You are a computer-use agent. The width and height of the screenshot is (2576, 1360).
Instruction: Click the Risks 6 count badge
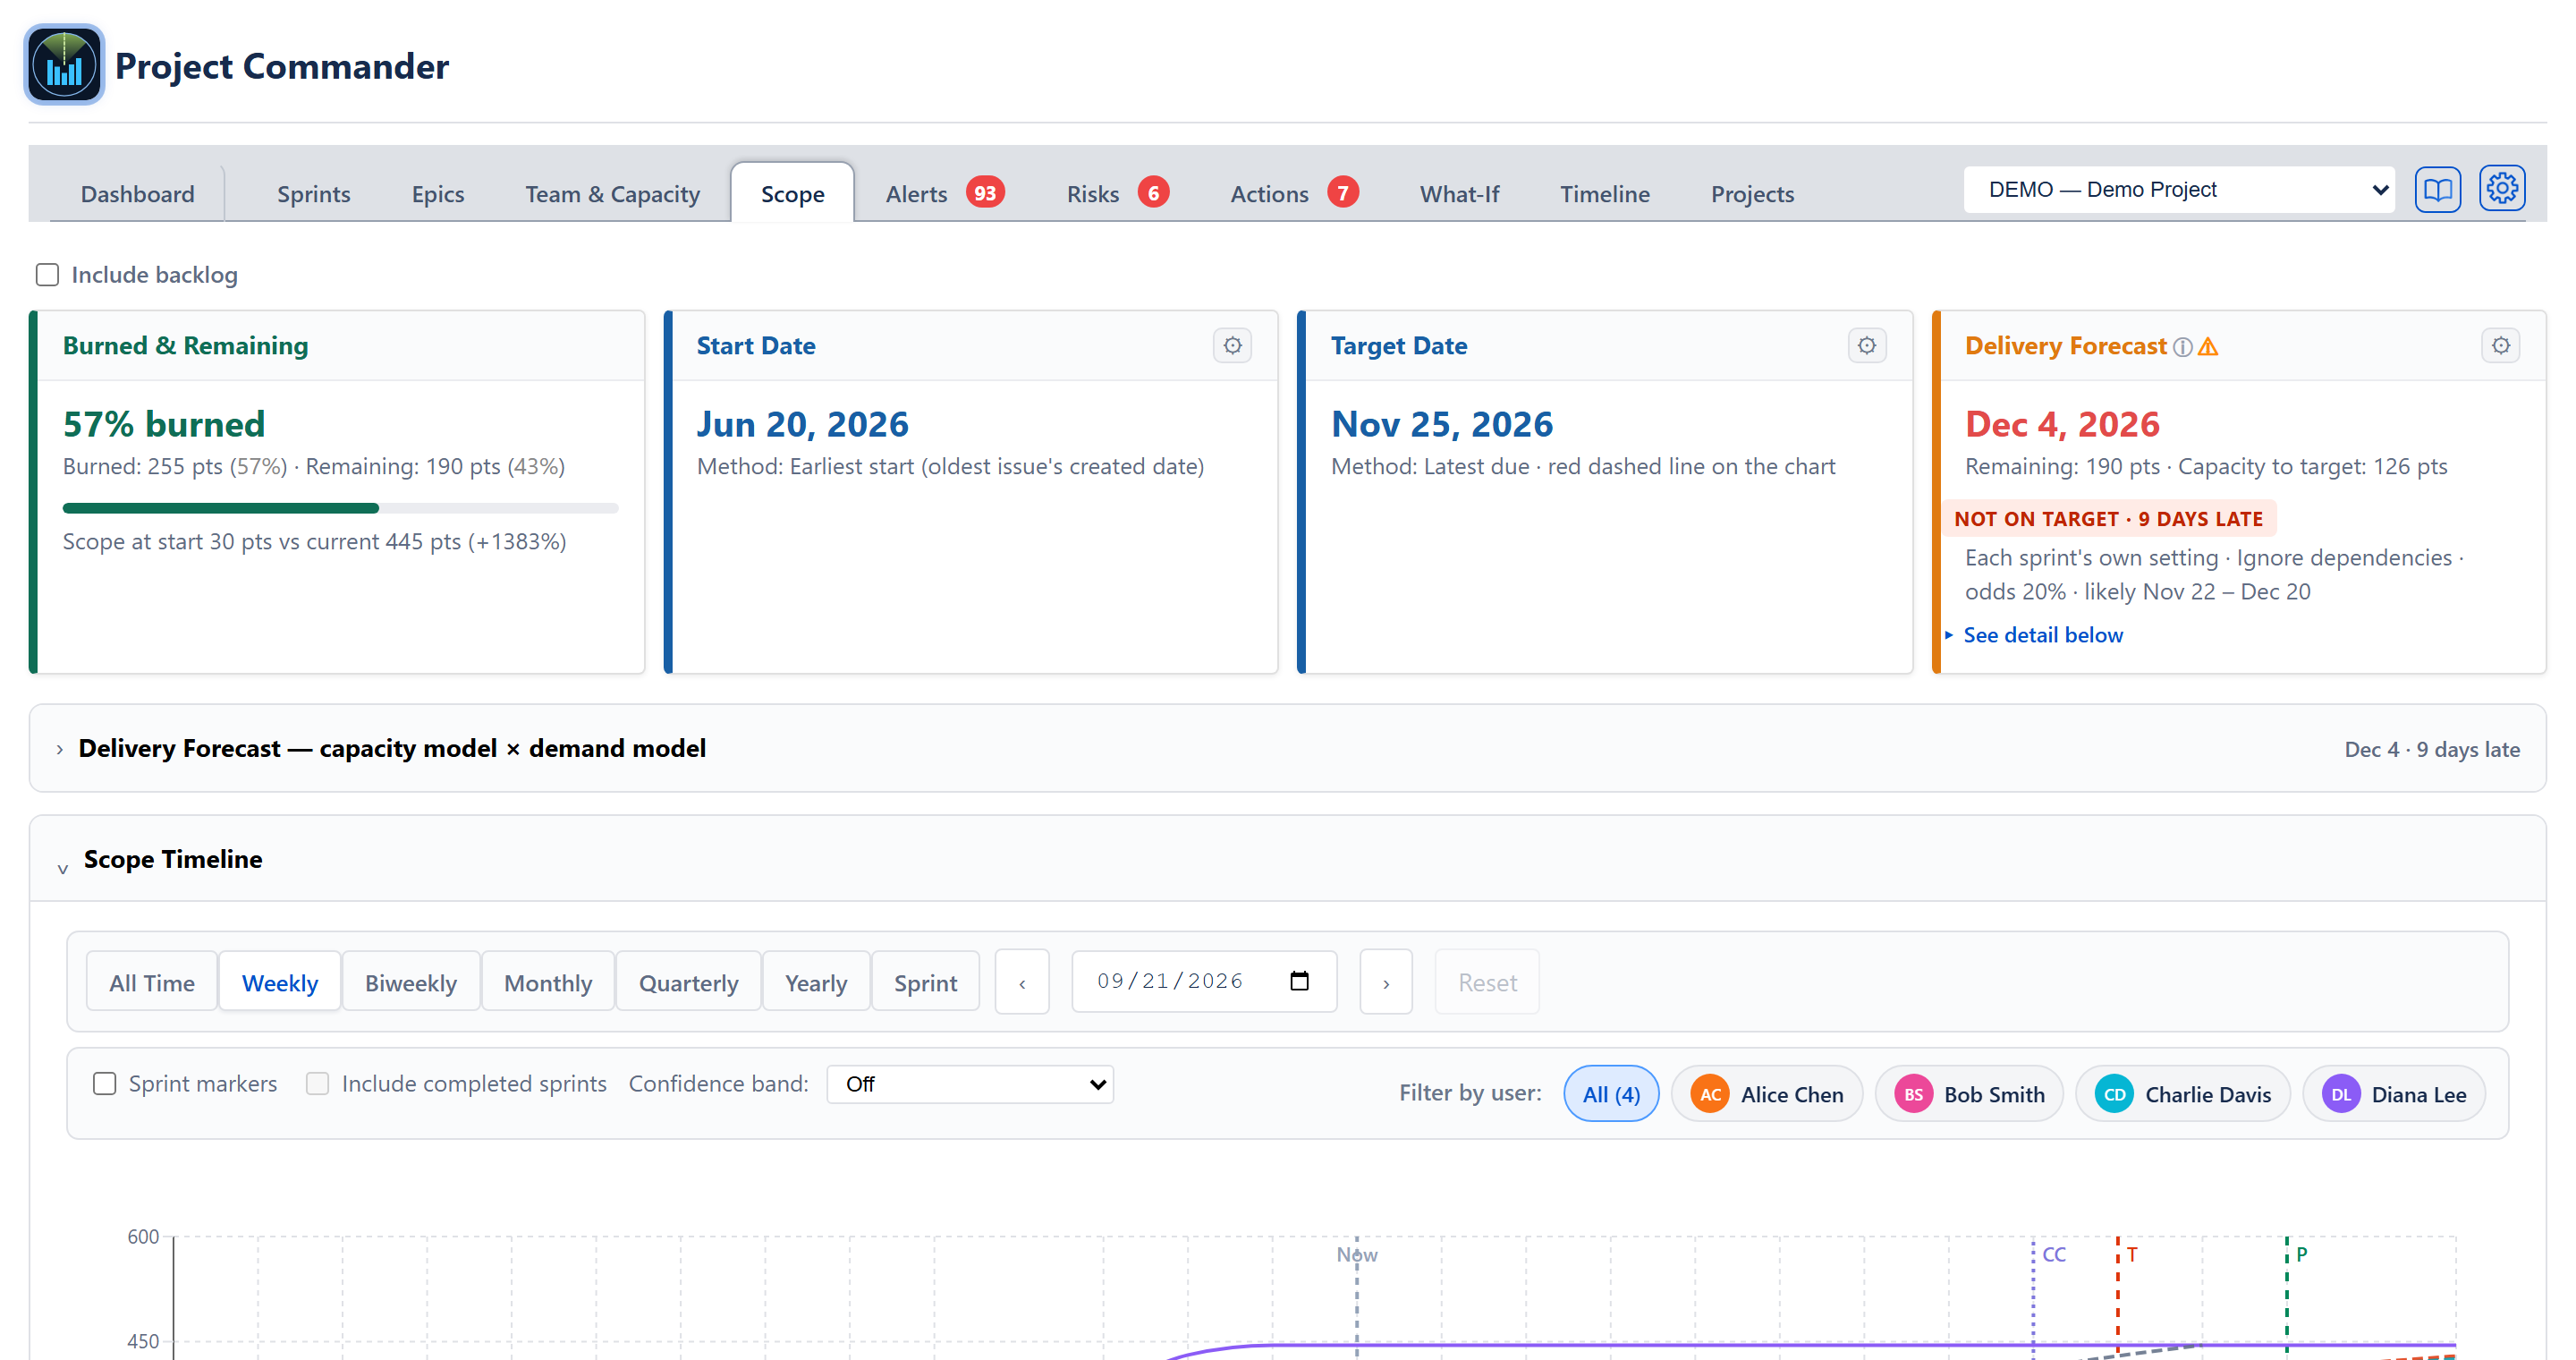[x=1153, y=192]
